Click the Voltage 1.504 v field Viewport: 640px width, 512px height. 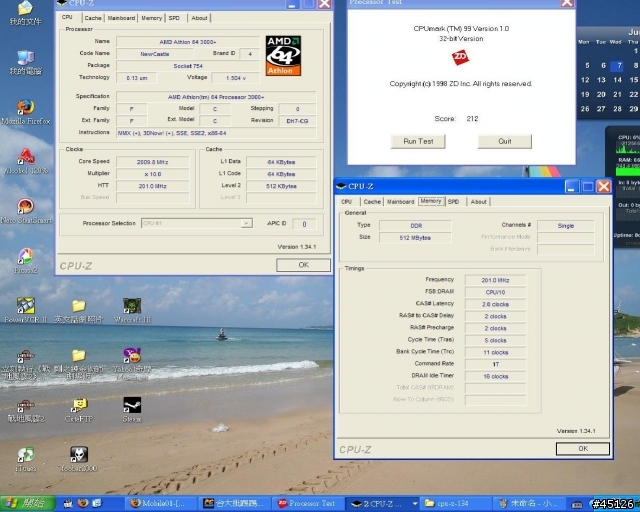236,78
